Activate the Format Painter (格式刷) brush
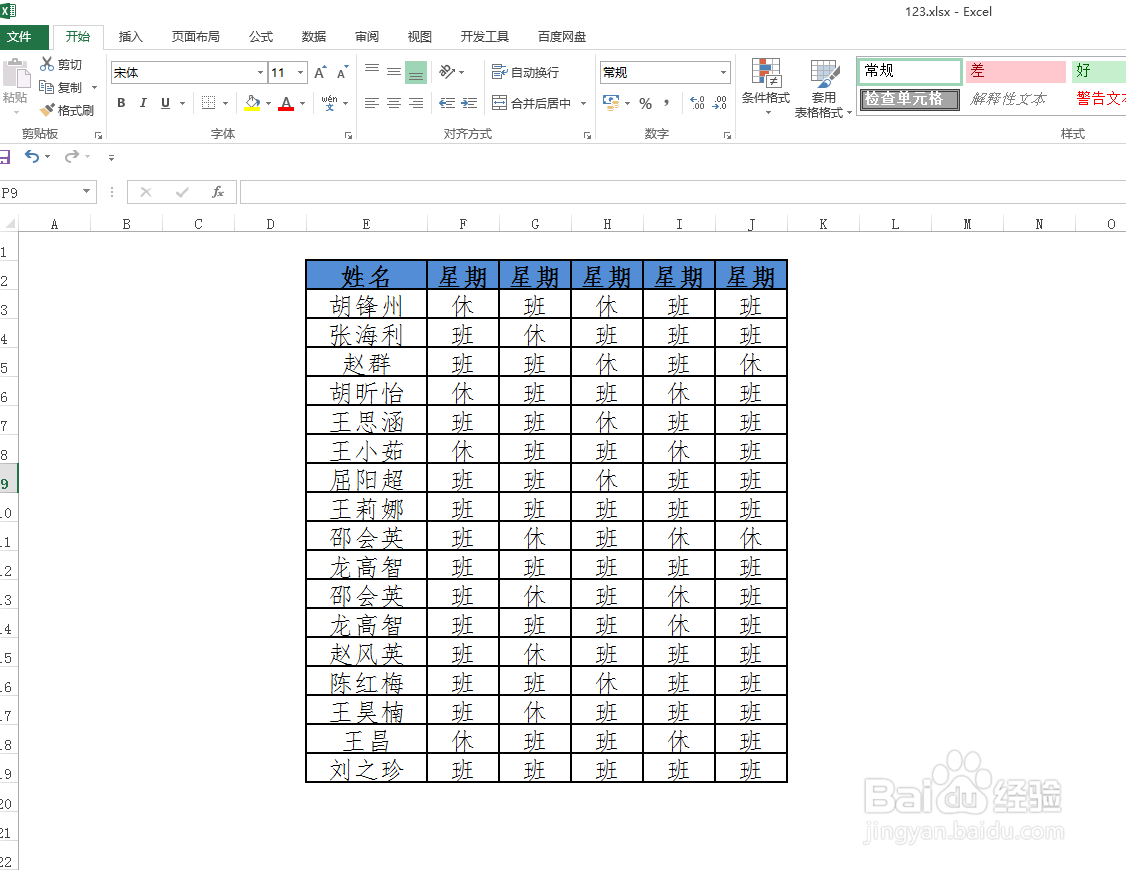Image resolution: width=1126 pixels, height=870 pixels. tap(47, 110)
